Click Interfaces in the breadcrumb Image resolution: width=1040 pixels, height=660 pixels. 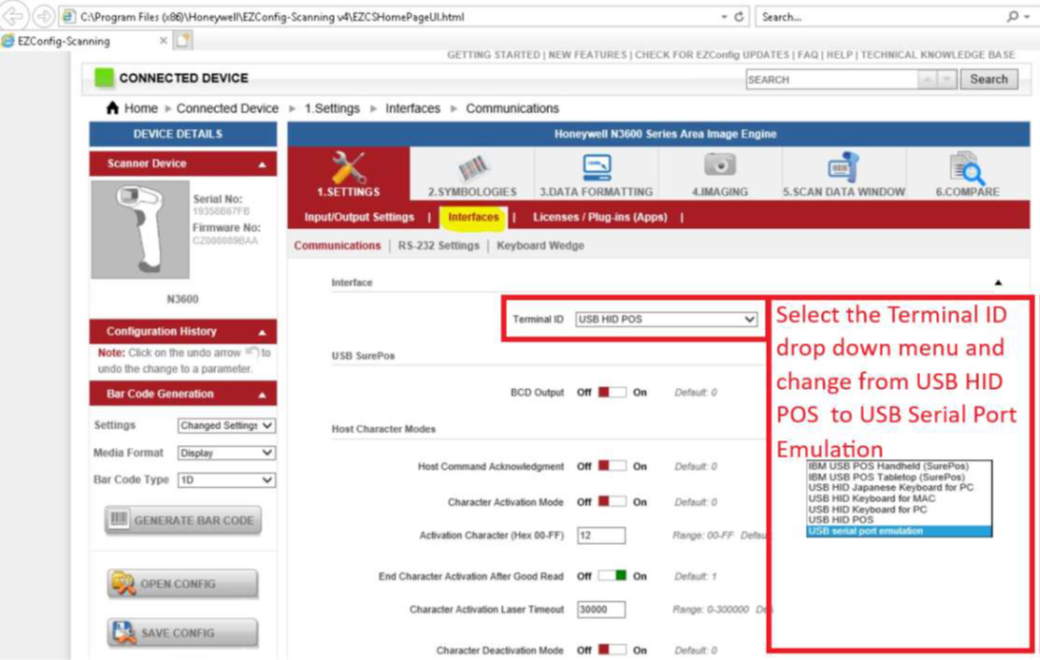413,108
